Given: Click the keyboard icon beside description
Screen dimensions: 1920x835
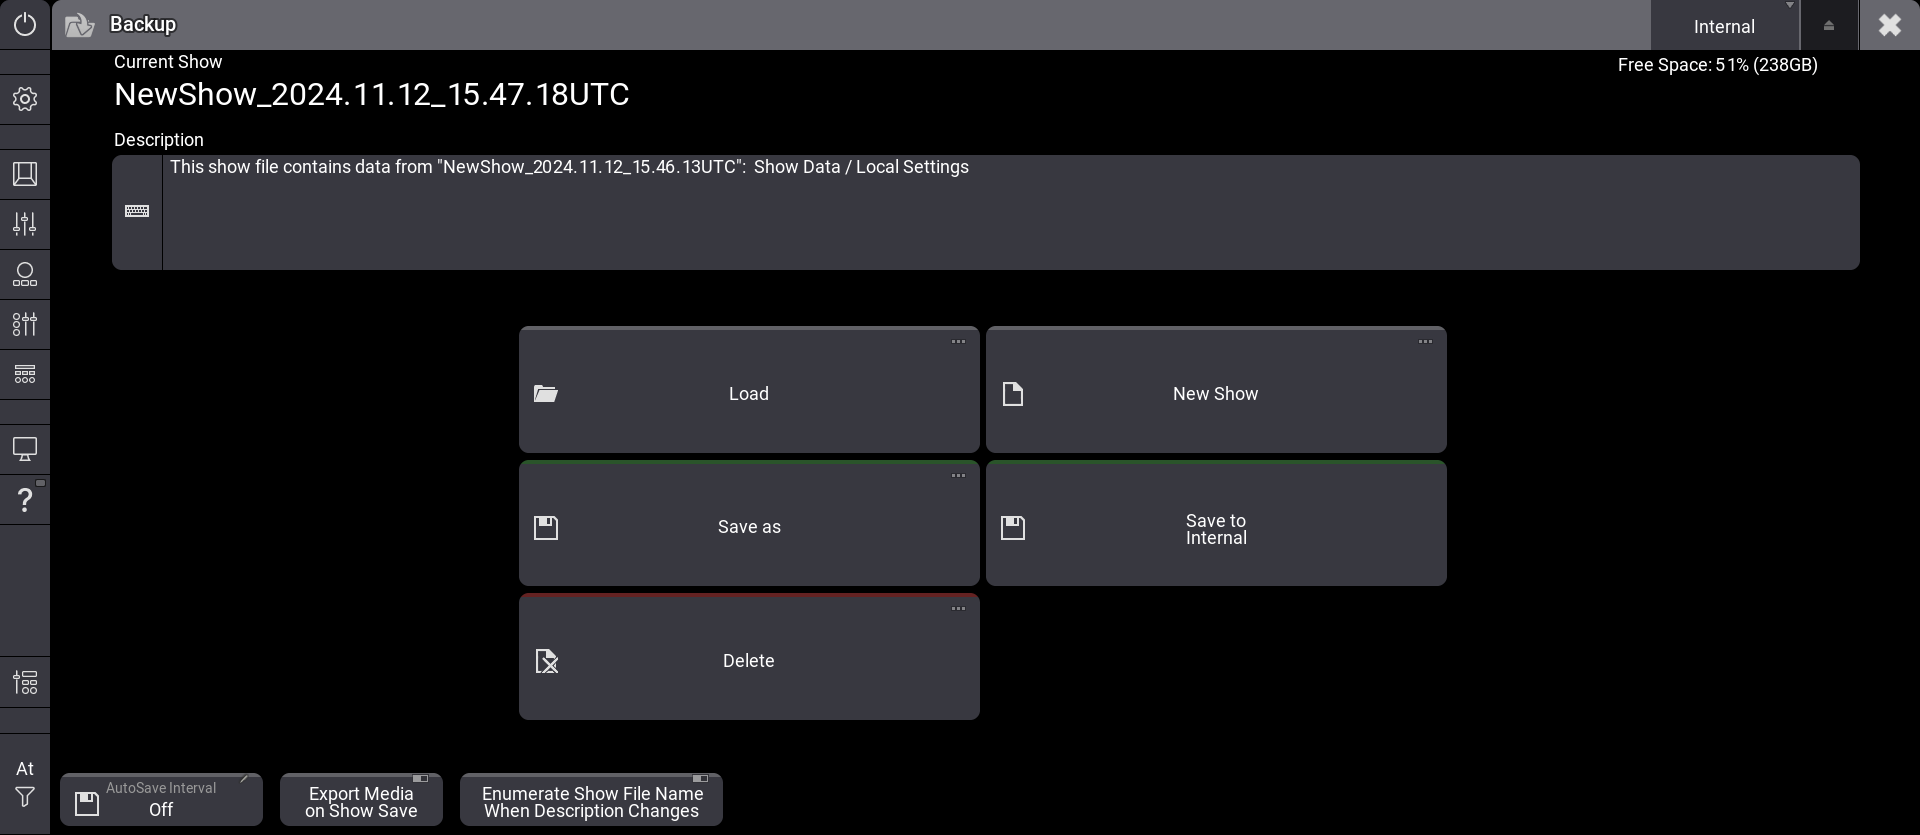Looking at the screenshot, I should click(137, 212).
